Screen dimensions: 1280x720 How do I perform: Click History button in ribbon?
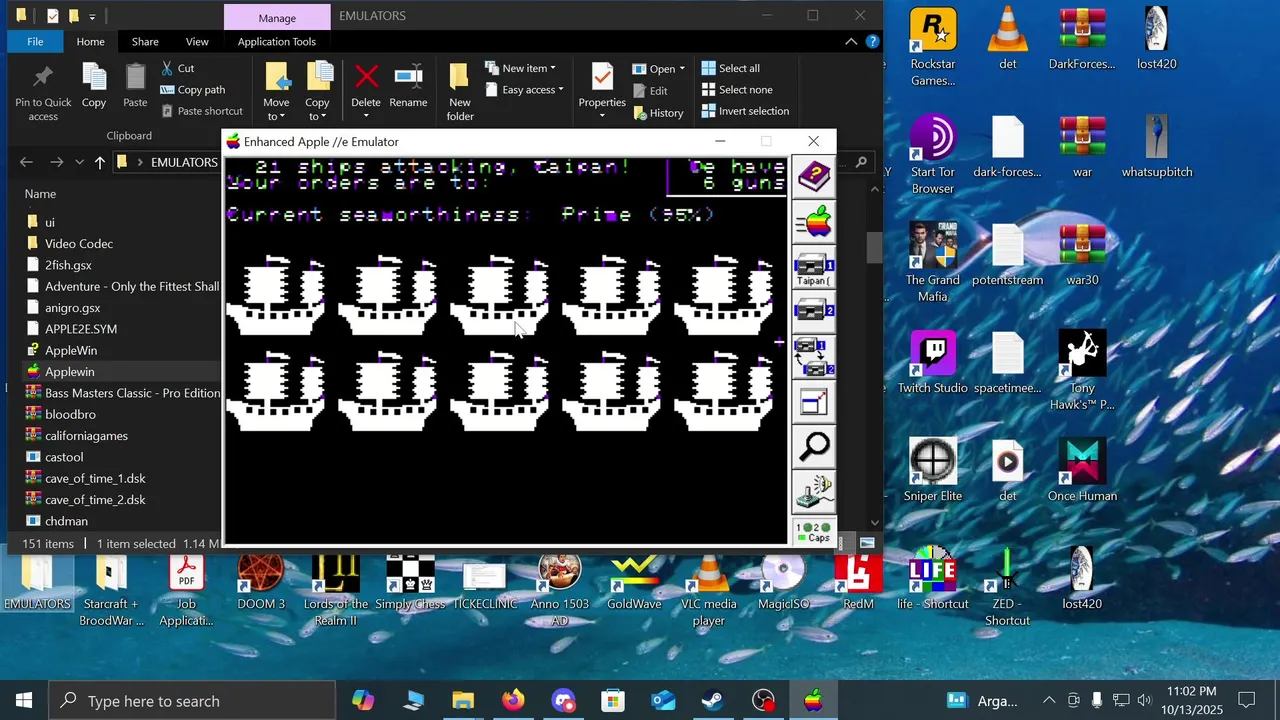click(x=658, y=113)
